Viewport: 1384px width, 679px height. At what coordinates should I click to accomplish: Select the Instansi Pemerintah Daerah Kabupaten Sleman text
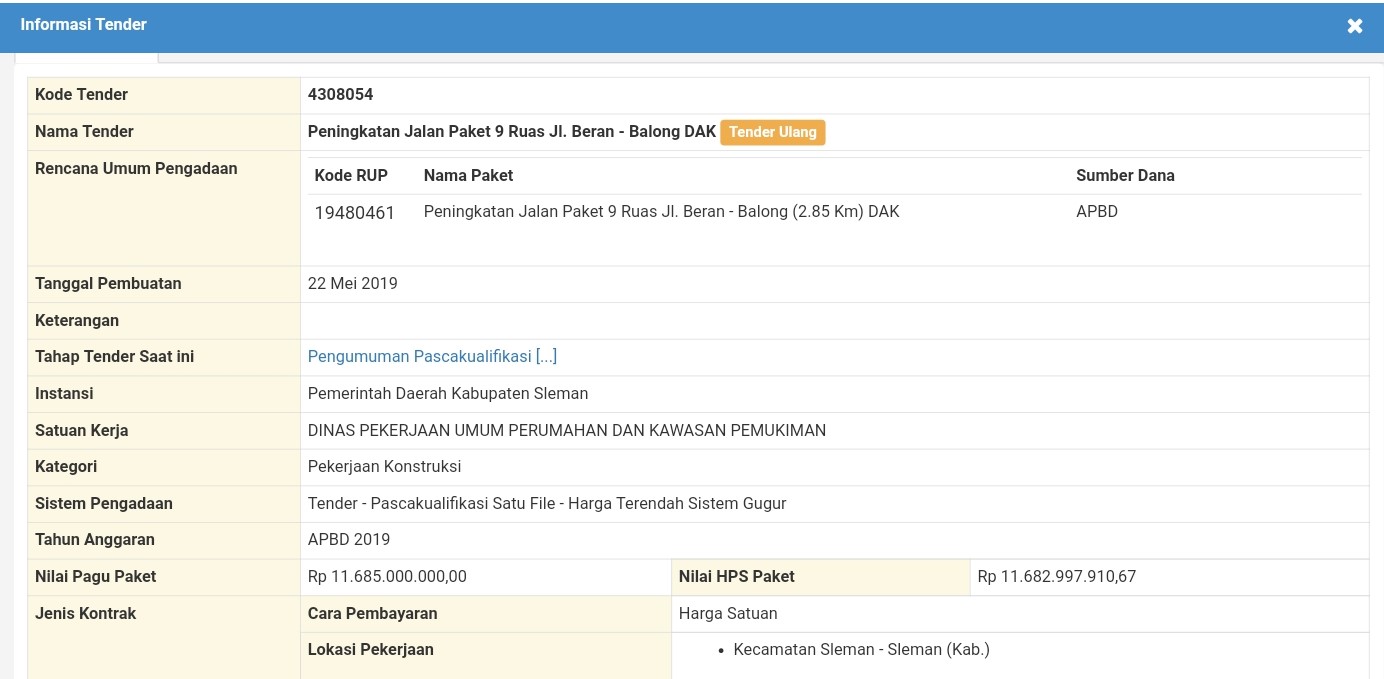coord(448,393)
